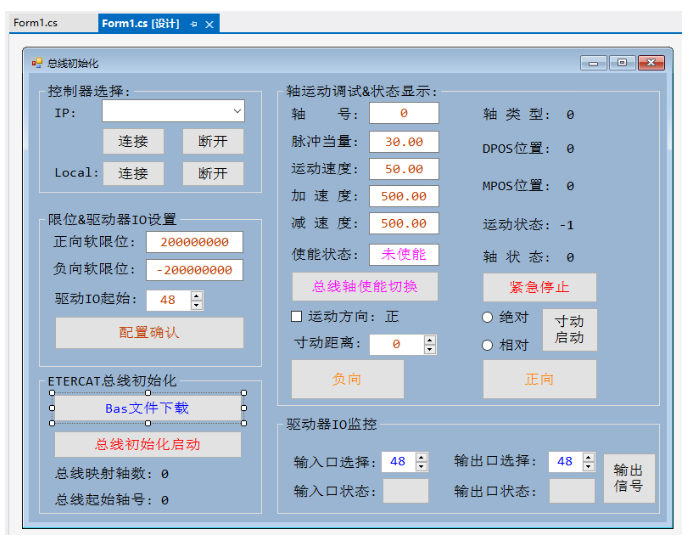
Task: Select the 限位&驱动器IO设置 group box title
Action: [x=112, y=220]
